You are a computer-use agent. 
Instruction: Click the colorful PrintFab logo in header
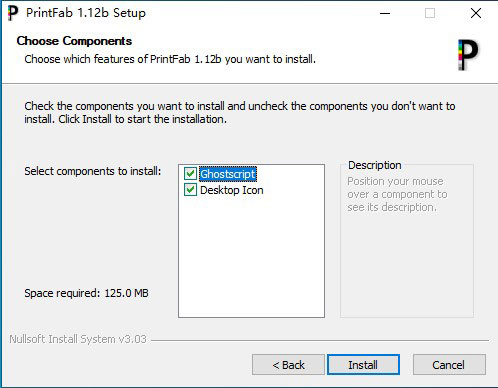pyautogui.click(x=468, y=55)
